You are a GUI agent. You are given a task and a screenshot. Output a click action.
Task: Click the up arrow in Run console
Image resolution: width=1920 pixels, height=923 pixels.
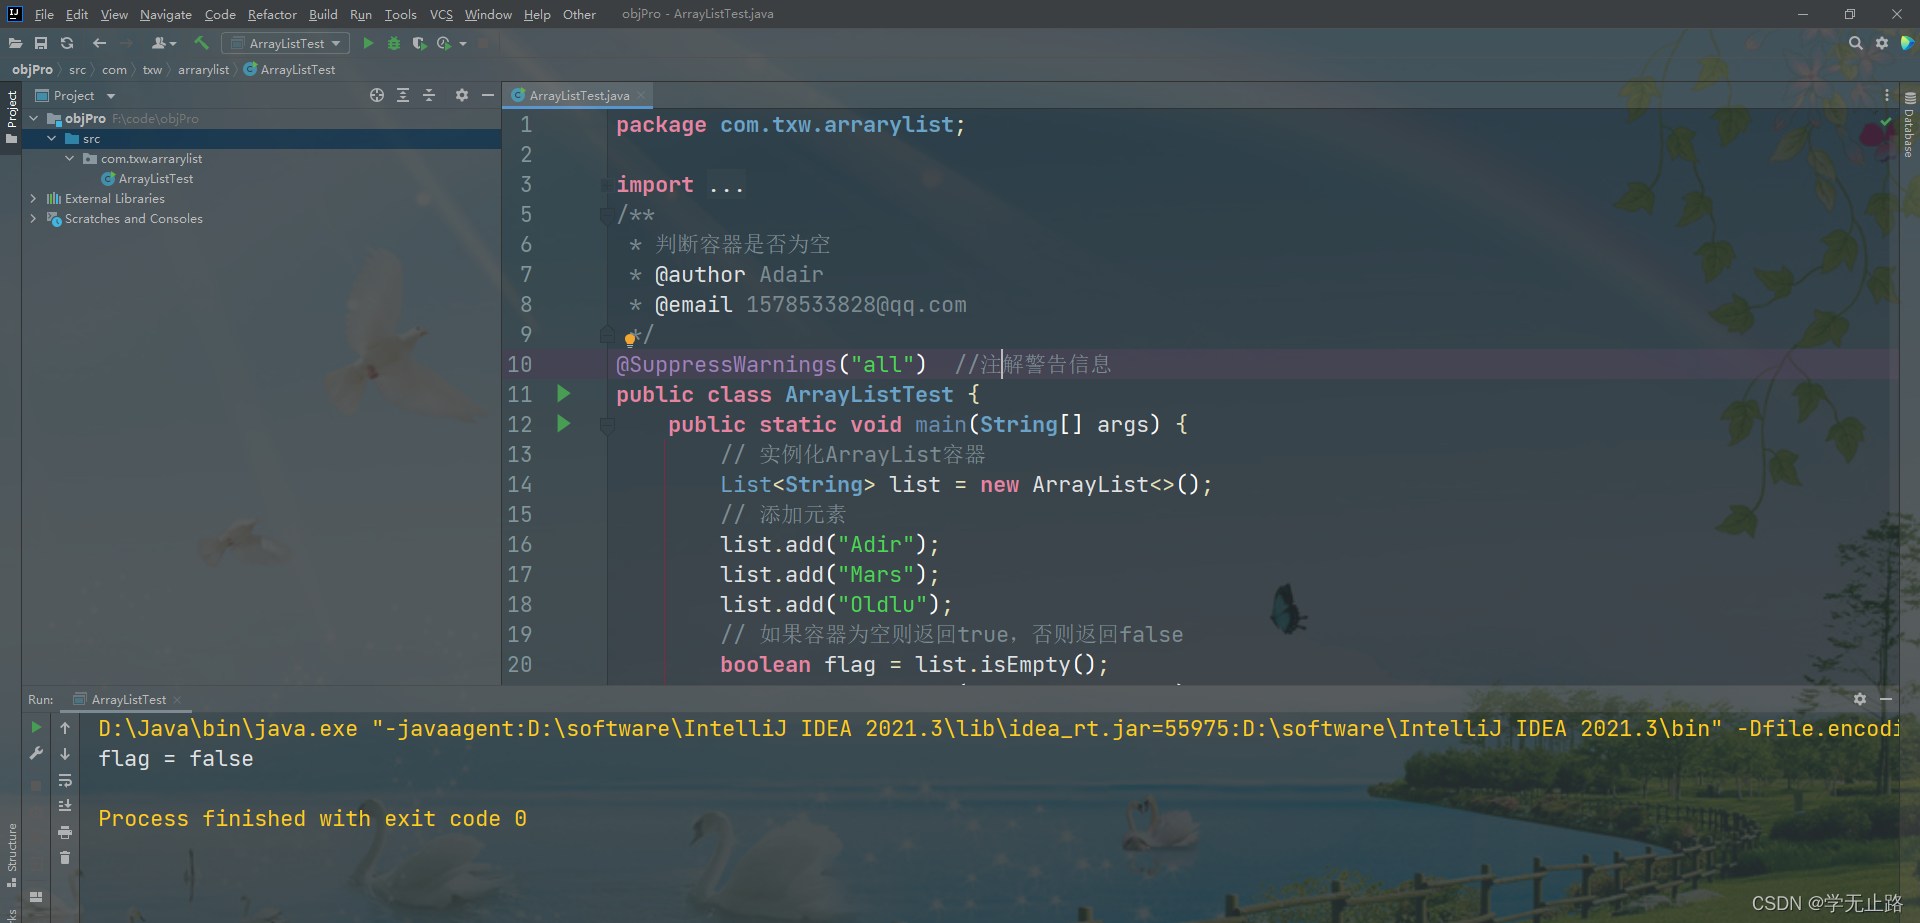(65, 728)
